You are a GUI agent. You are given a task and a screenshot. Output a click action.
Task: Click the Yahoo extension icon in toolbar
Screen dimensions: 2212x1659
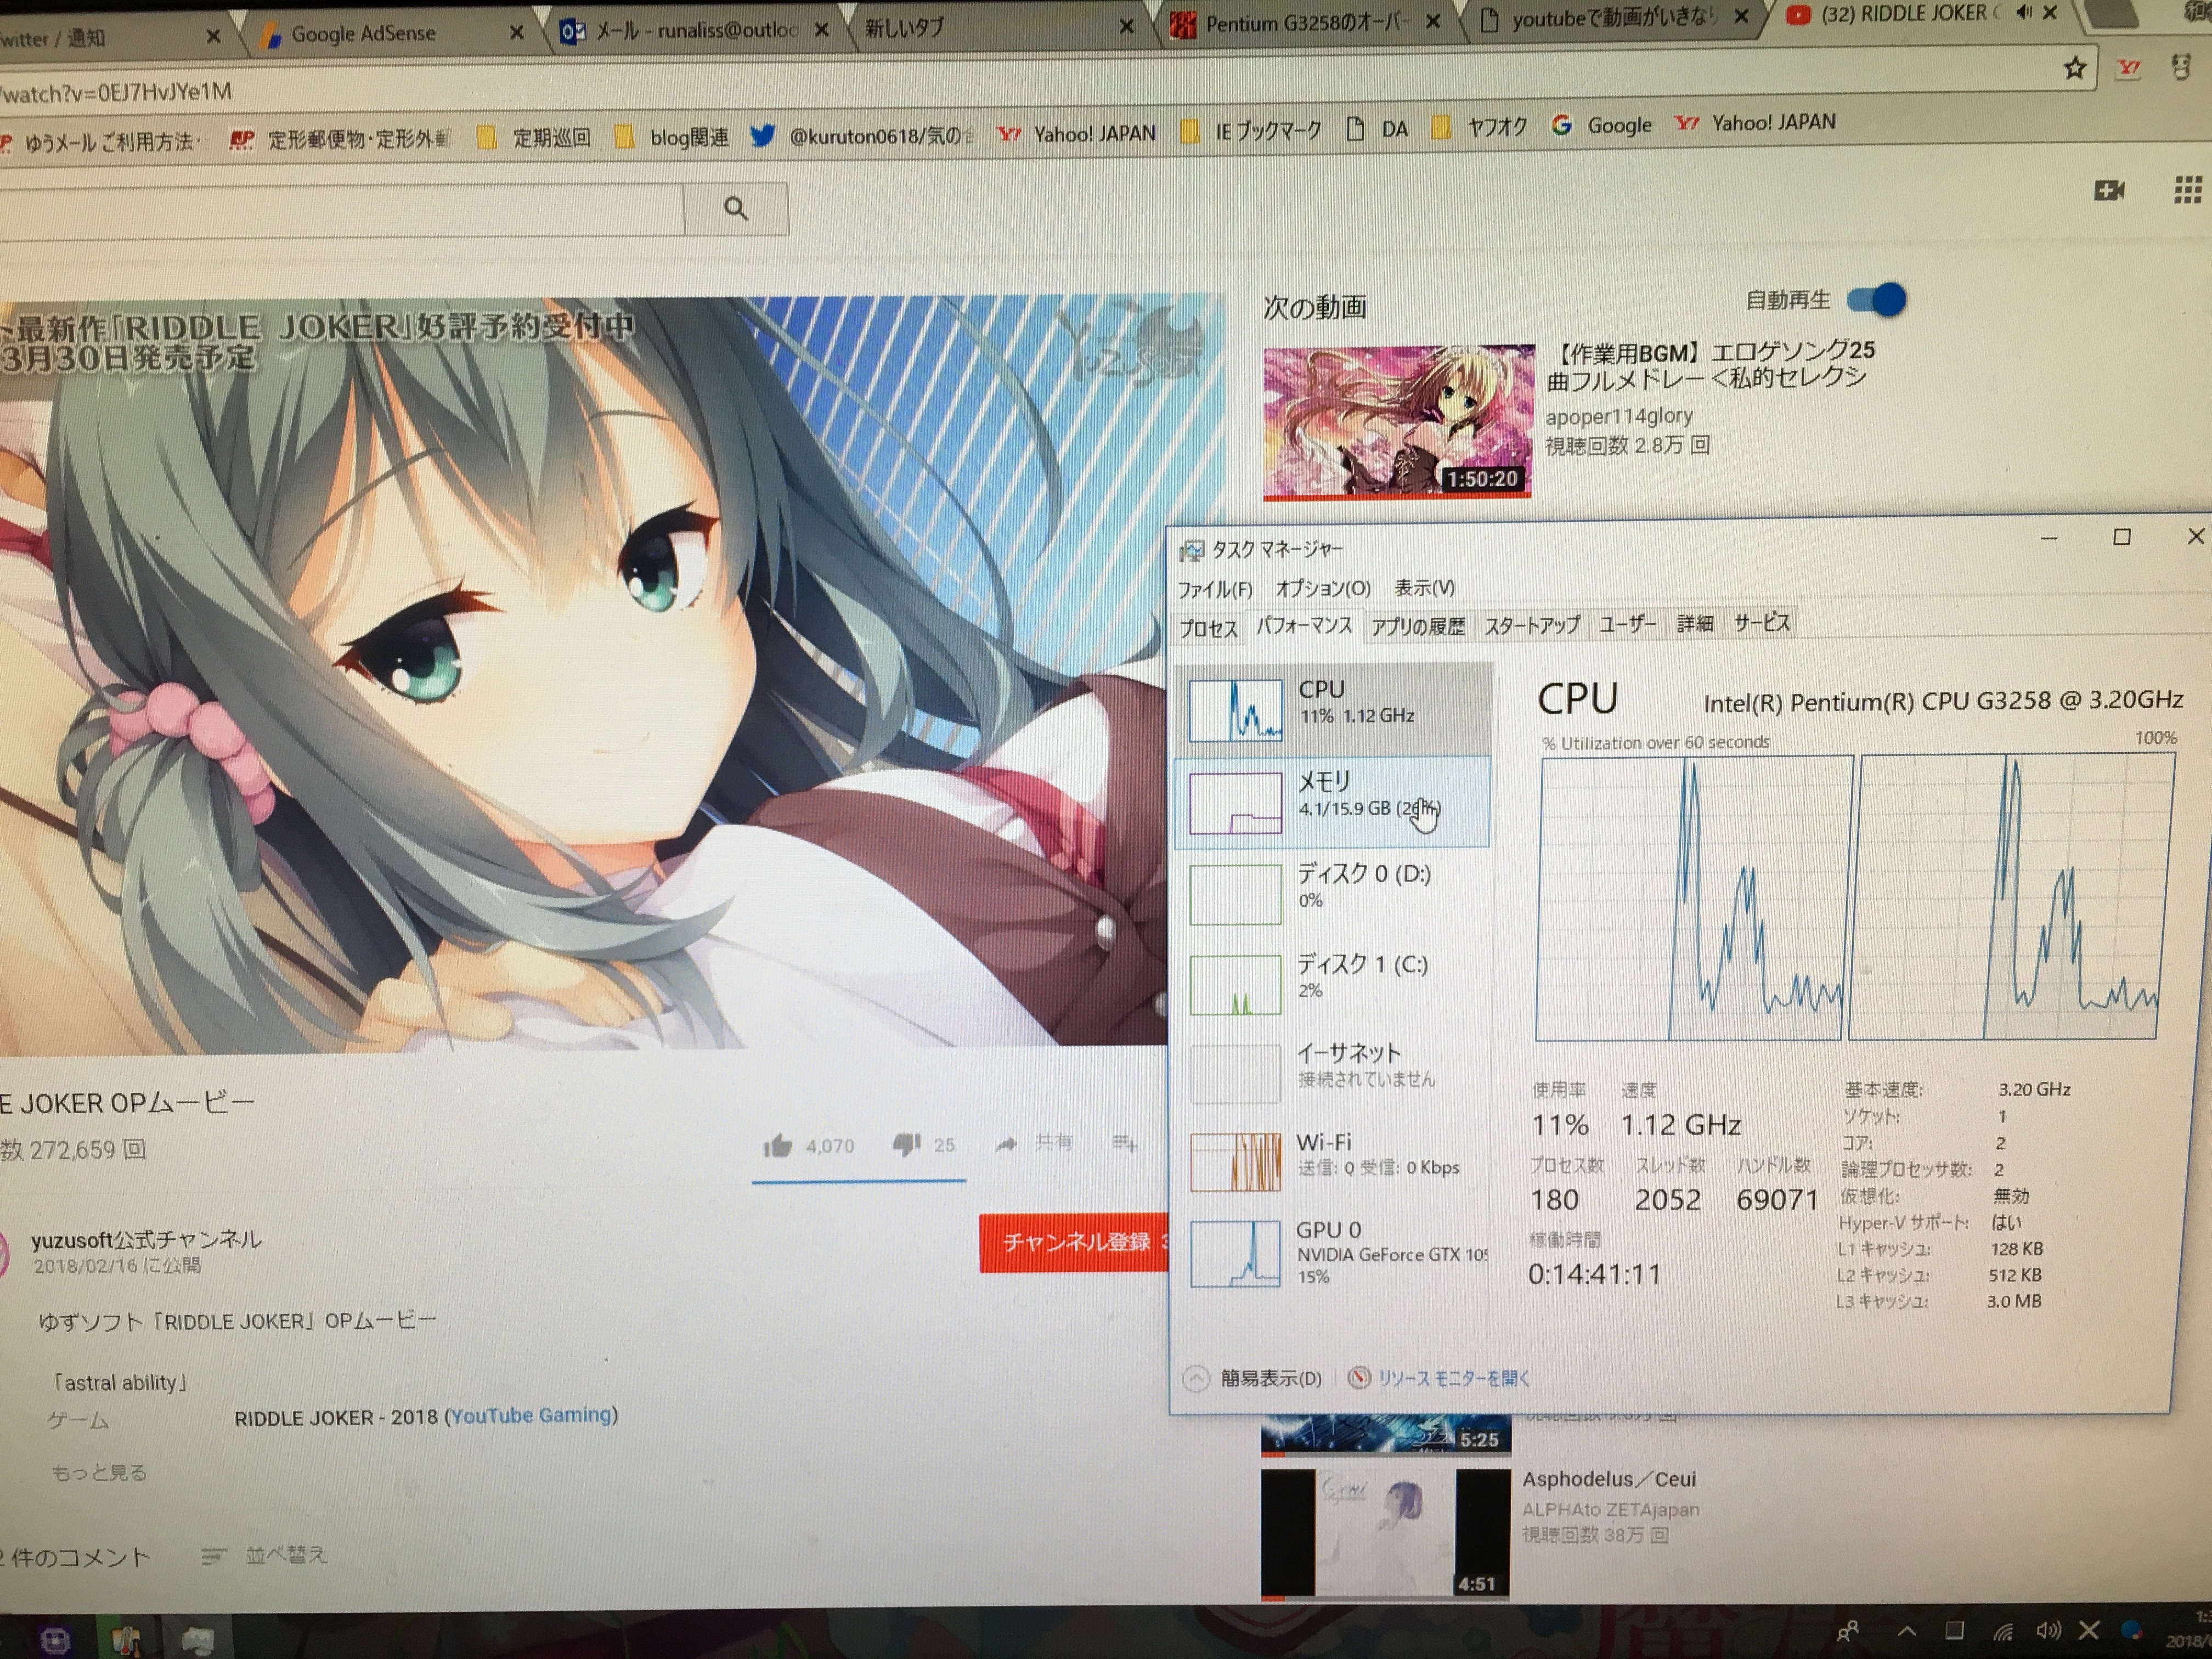pyautogui.click(x=2128, y=68)
